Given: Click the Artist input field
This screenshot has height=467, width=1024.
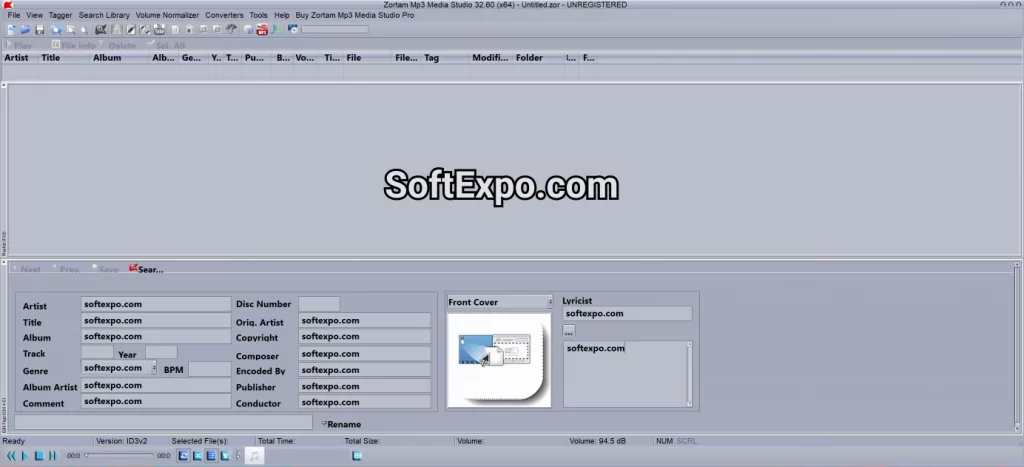Looking at the screenshot, I should (x=155, y=304).
